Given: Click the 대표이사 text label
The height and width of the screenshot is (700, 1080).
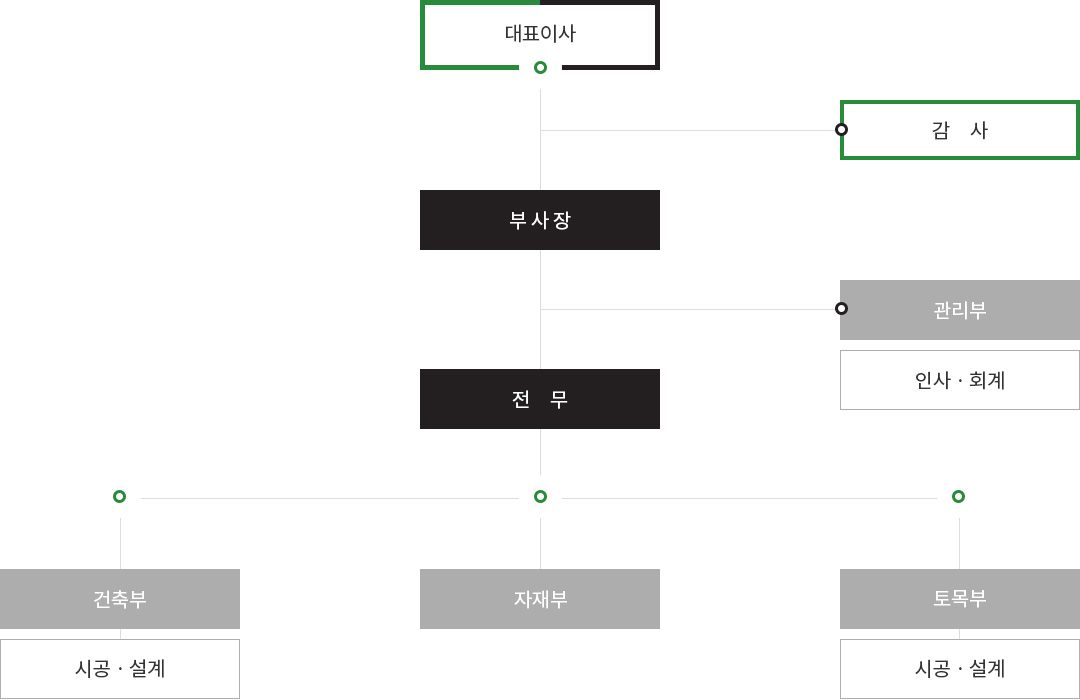Looking at the screenshot, I should tap(540, 33).
